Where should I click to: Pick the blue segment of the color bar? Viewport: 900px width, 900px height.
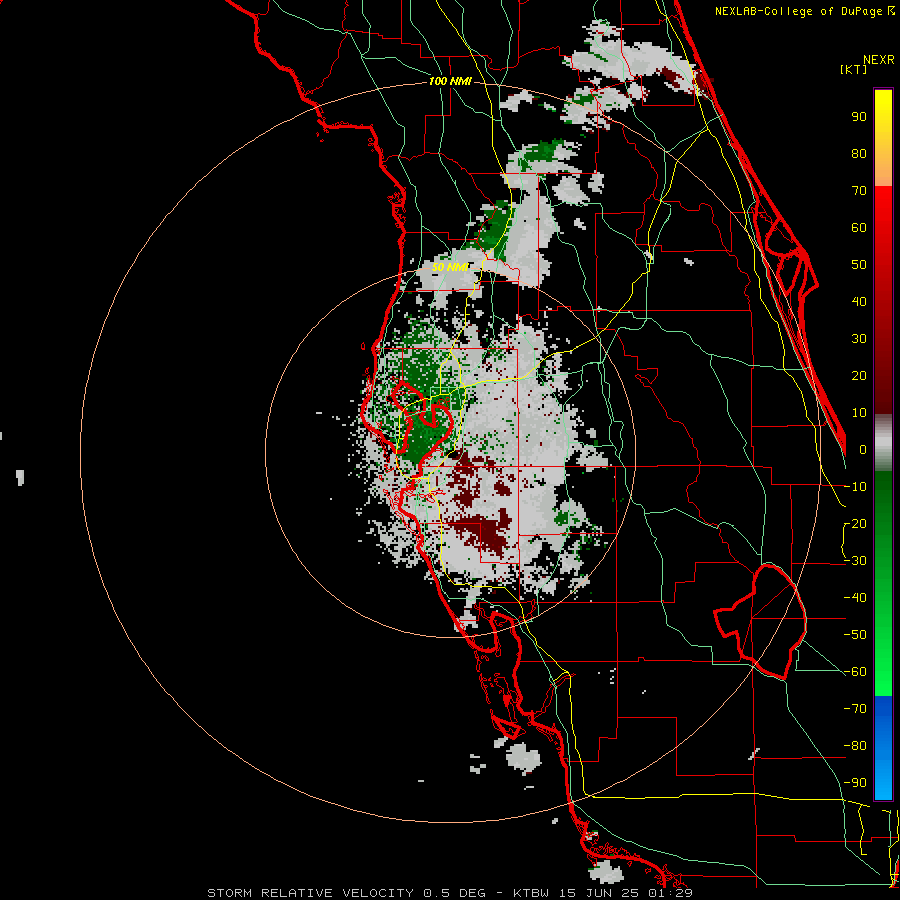[x=883, y=747]
